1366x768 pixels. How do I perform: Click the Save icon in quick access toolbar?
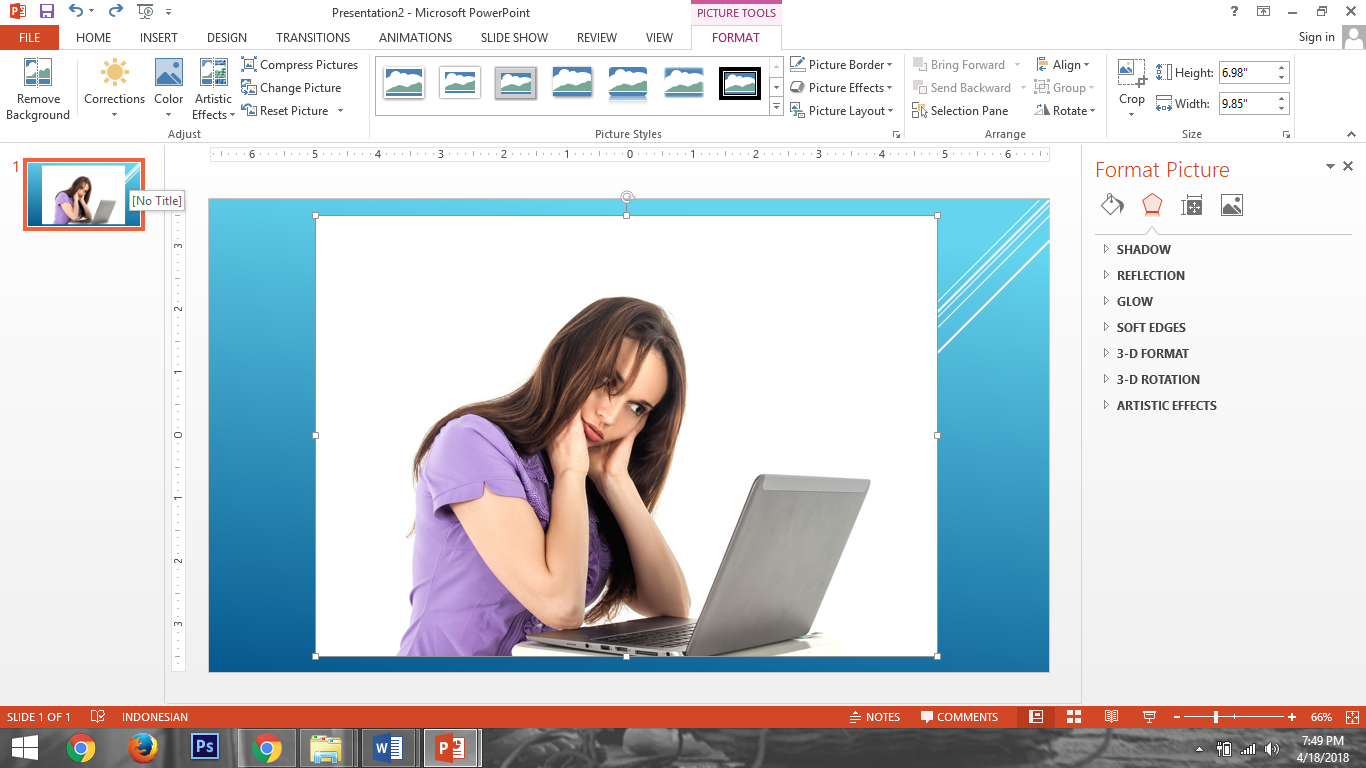coord(47,12)
